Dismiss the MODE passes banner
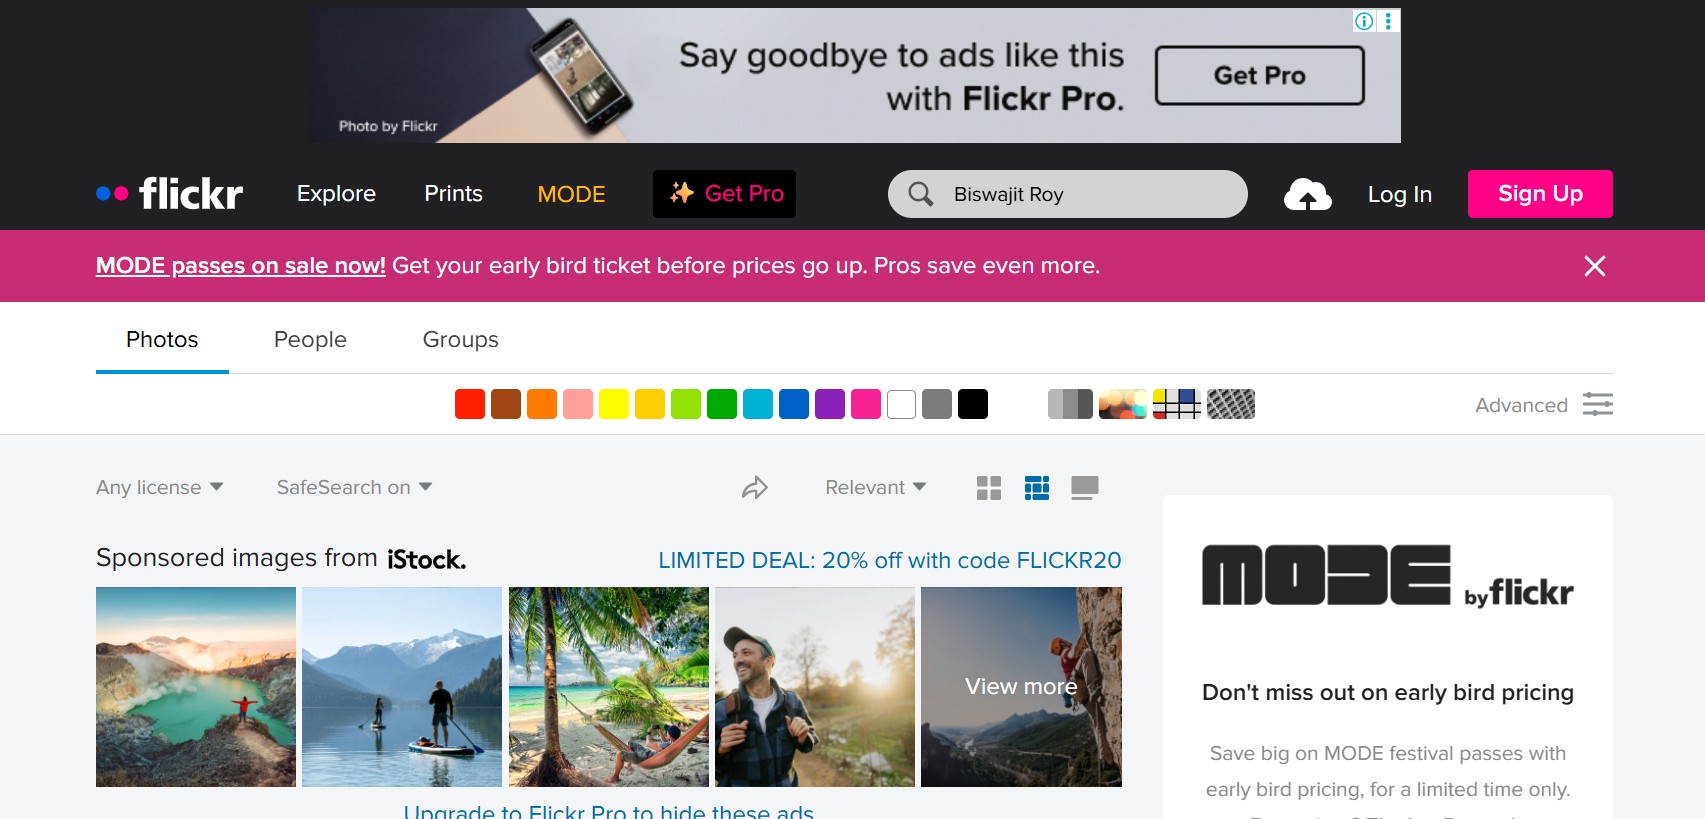Viewport: 1705px width, 819px height. click(1594, 266)
